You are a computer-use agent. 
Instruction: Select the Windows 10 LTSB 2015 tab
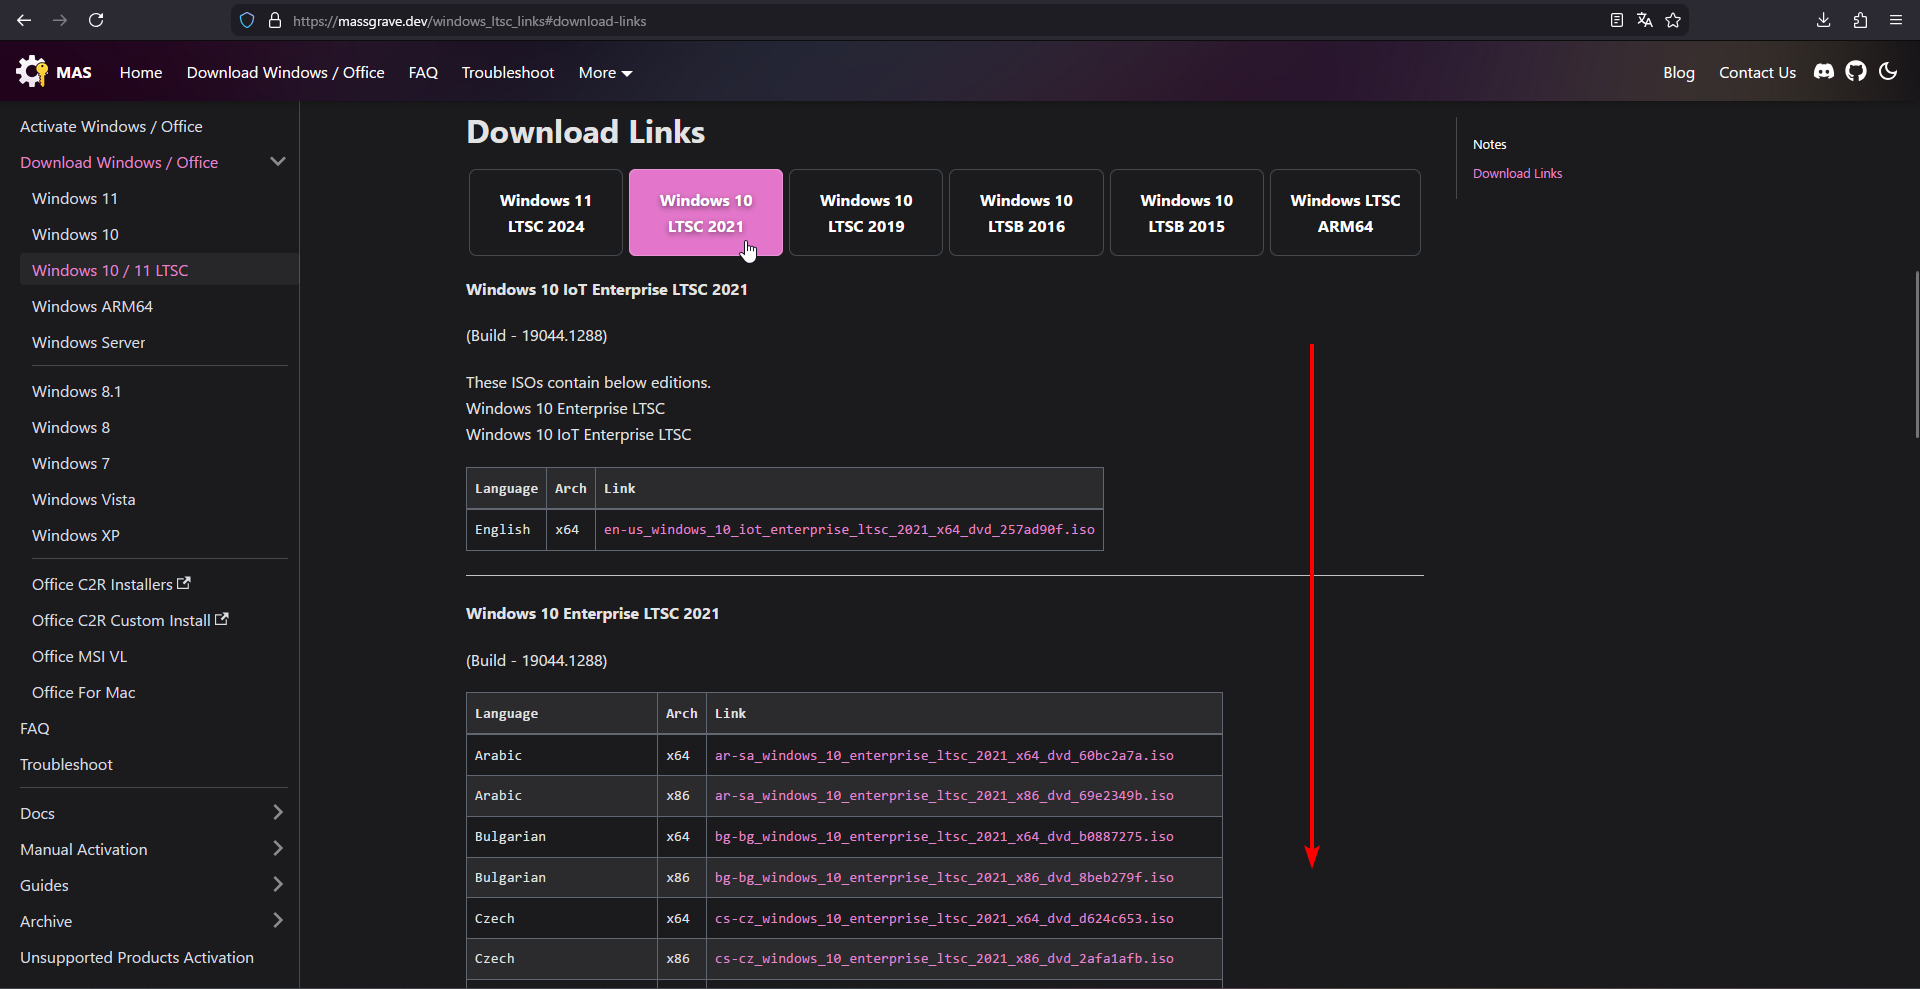pyautogui.click(x=1187, y=213)
